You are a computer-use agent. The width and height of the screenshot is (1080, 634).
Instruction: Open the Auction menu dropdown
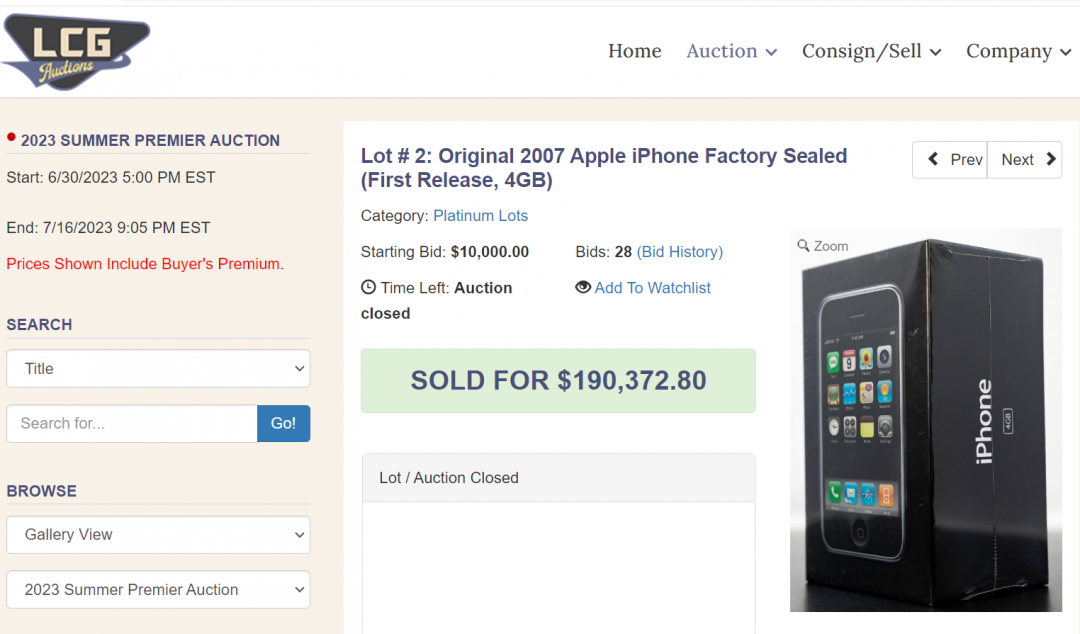pos(731,51)
